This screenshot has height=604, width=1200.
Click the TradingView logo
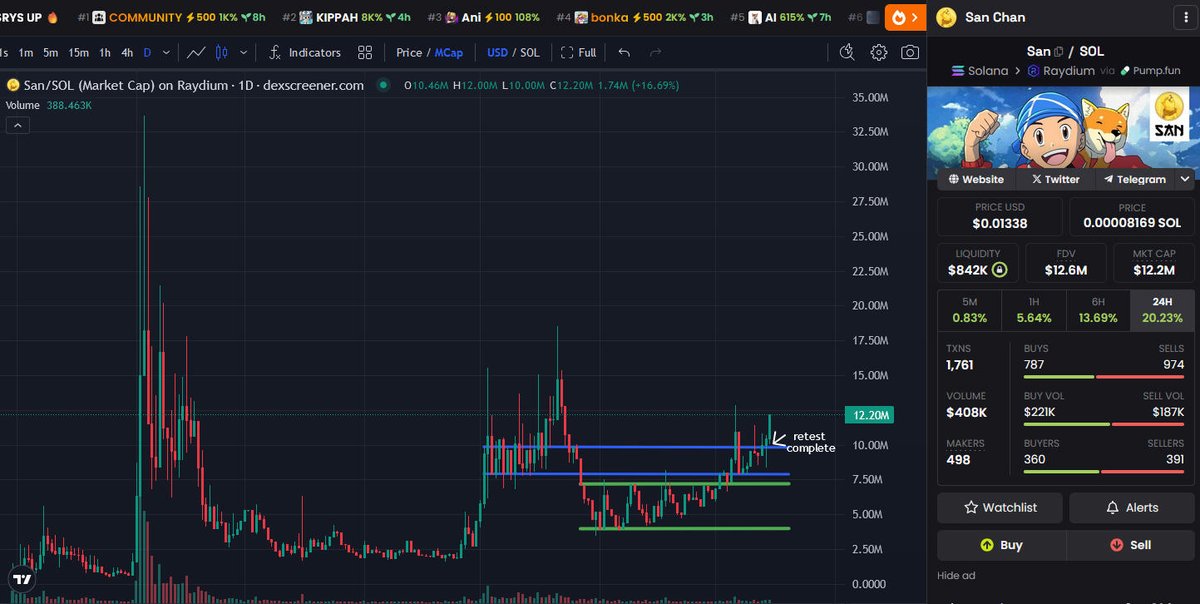(22, 578)
